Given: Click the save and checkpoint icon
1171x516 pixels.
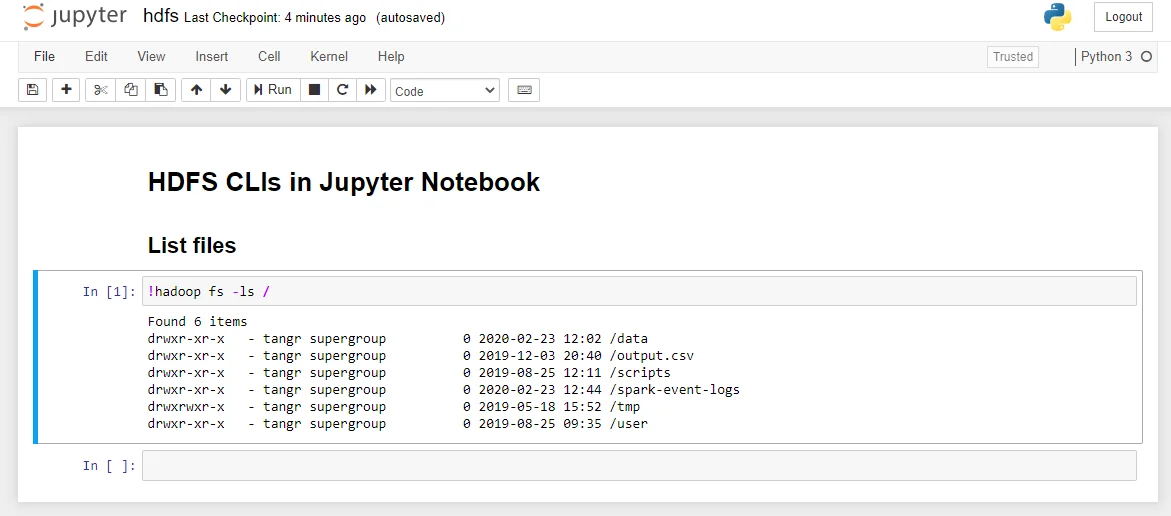Looking at the screenshot, I should click(x=32, y=90).
